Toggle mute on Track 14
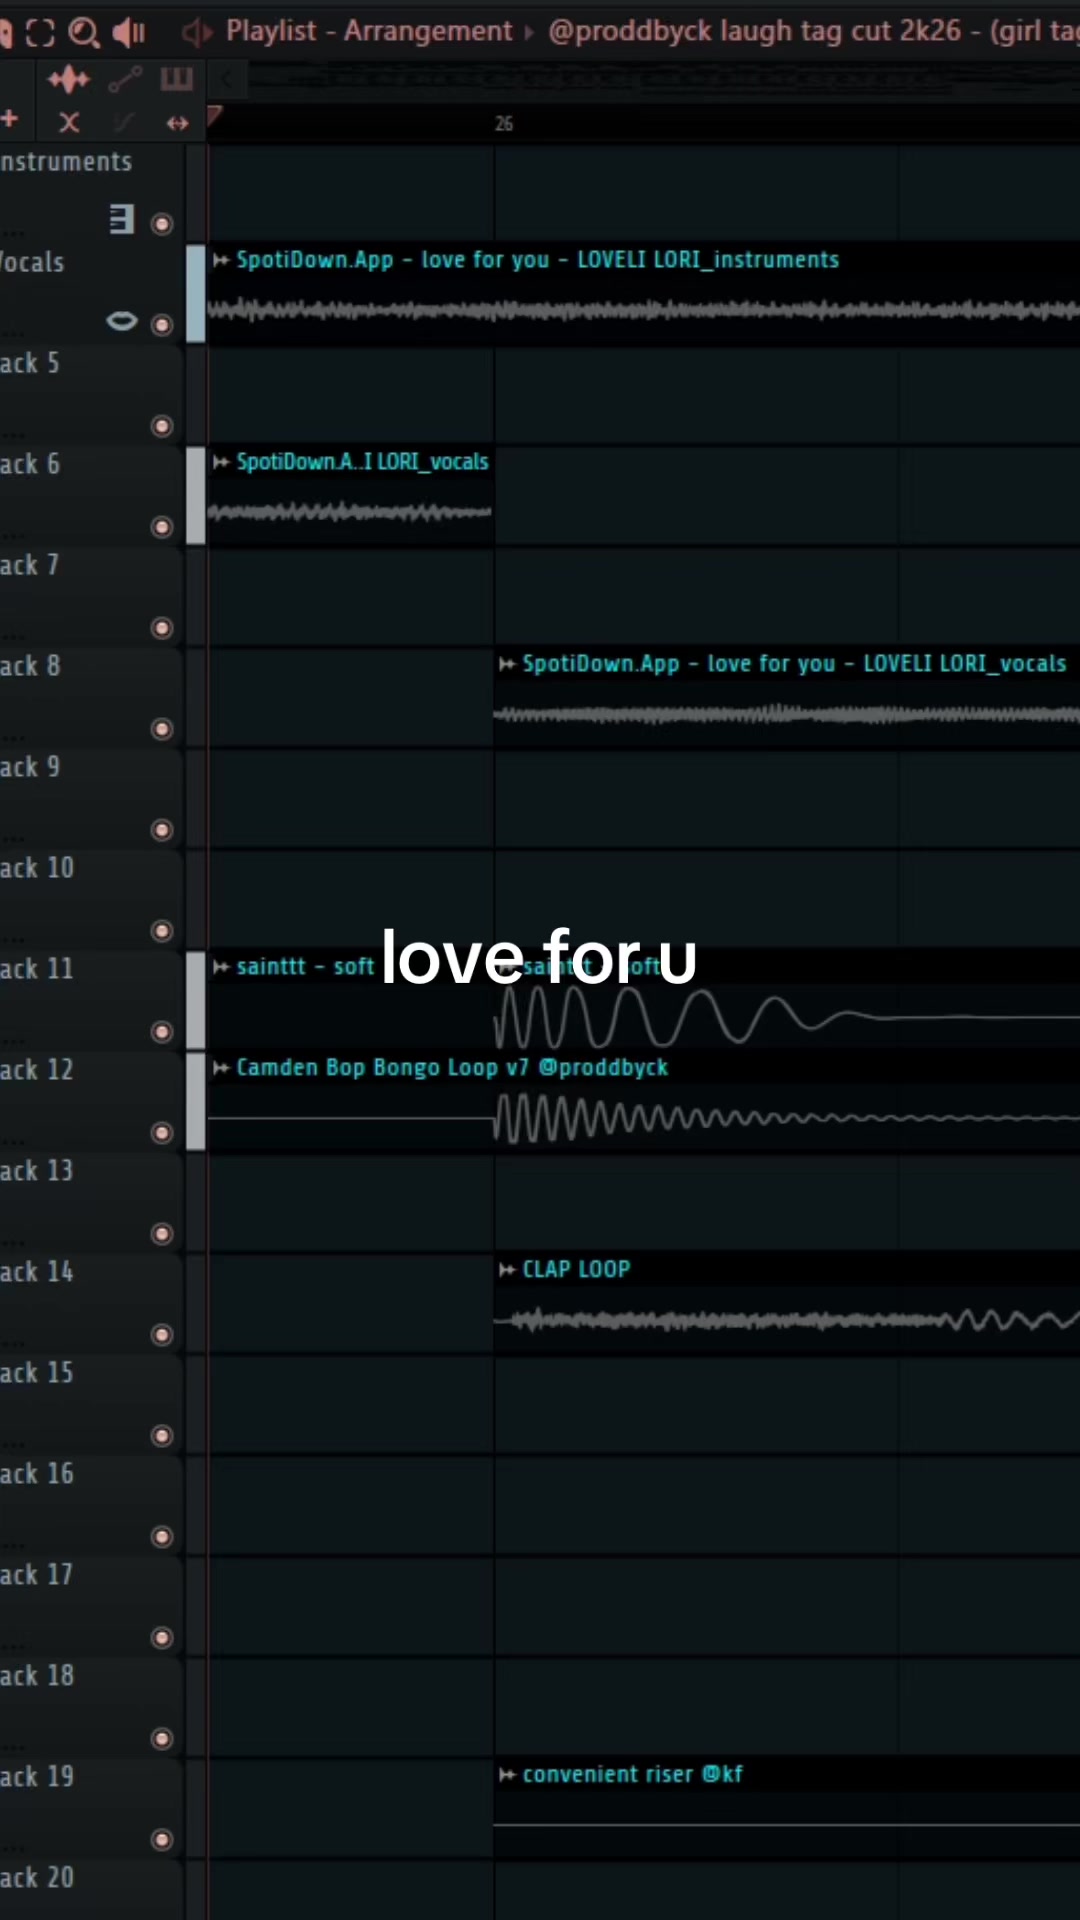 pyautogui.click(x=162, y=1335)
